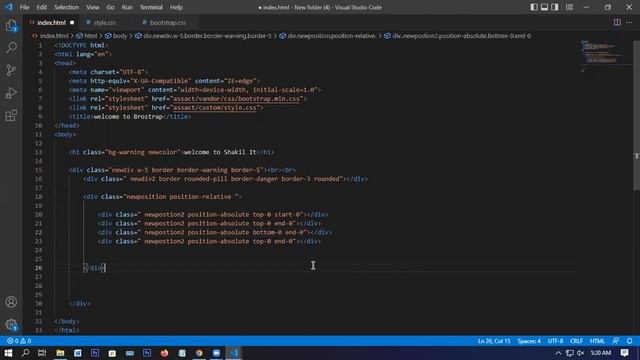Click line number 18 in gutter

38,197
